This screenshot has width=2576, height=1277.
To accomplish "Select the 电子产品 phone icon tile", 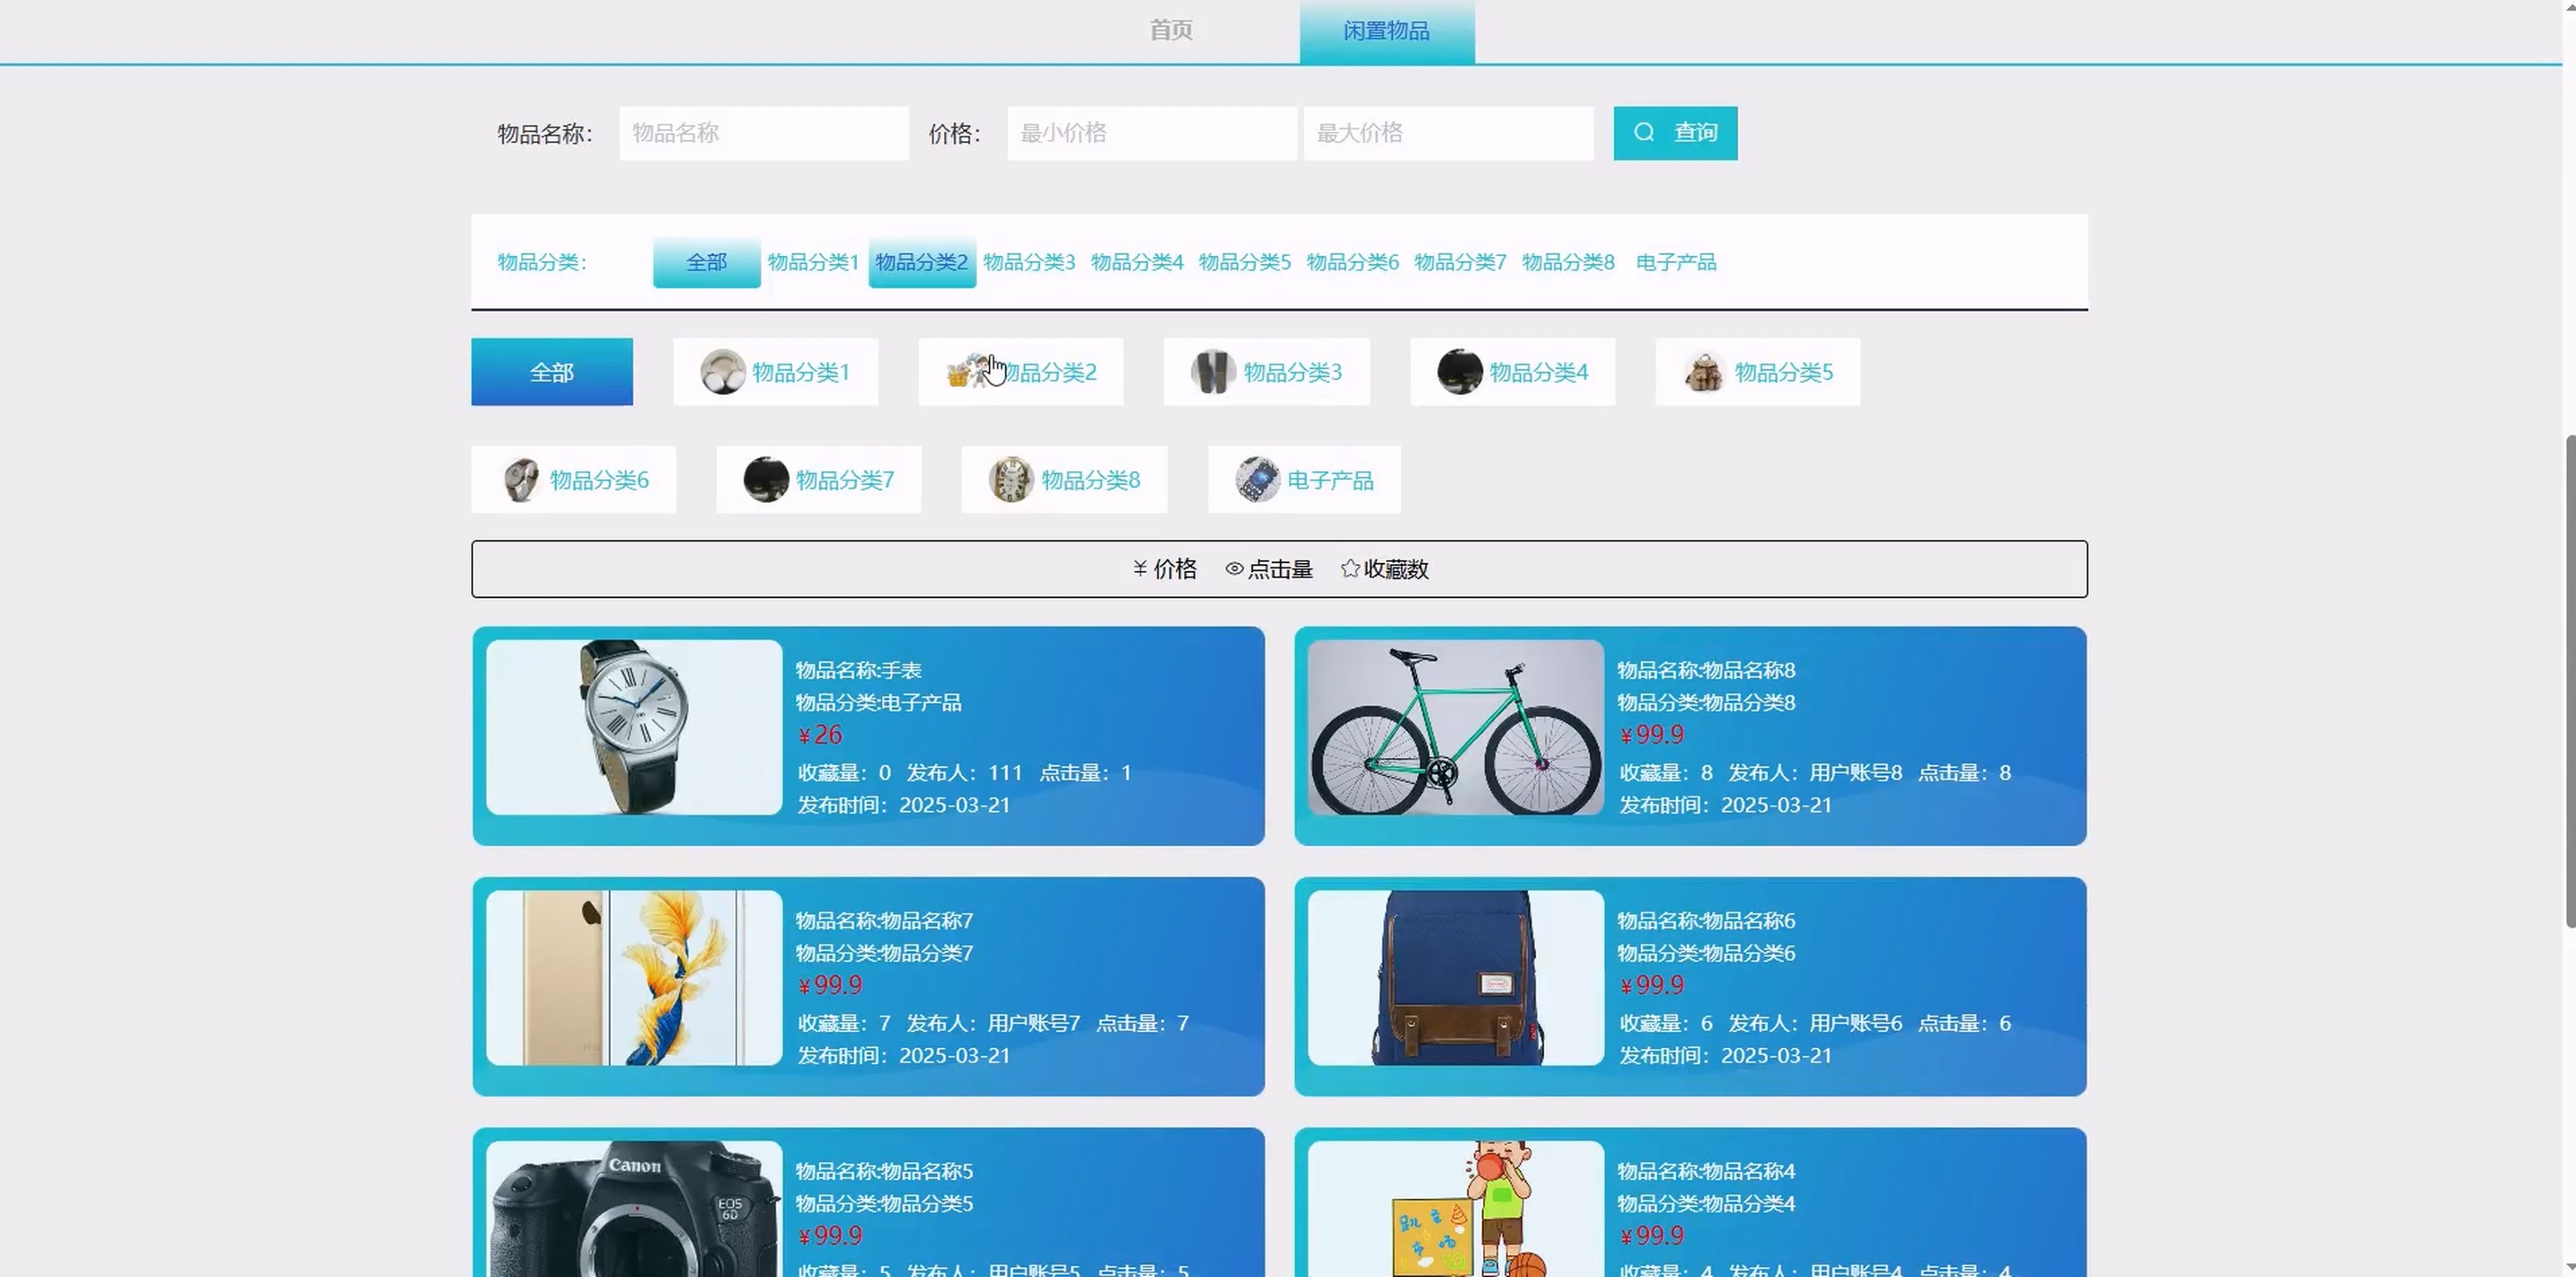I will pyautogui.click(x=1304, y=480).
